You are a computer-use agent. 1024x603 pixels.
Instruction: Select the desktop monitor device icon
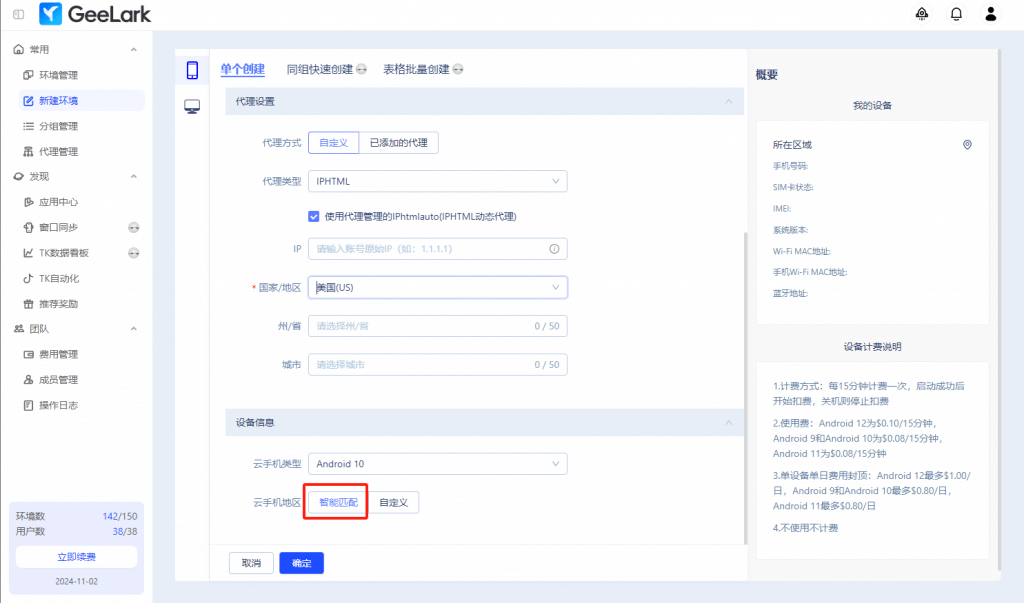click(x=192, y=106)
